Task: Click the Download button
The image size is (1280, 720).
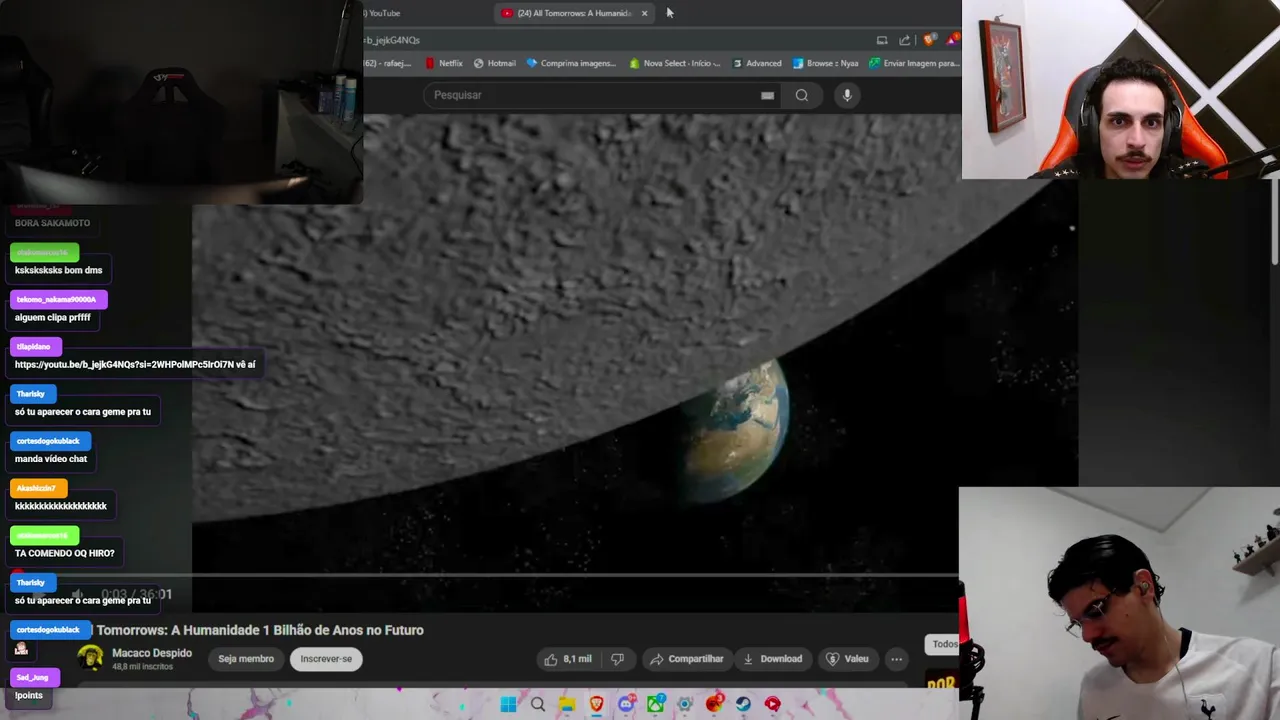Action: (772, 659)
